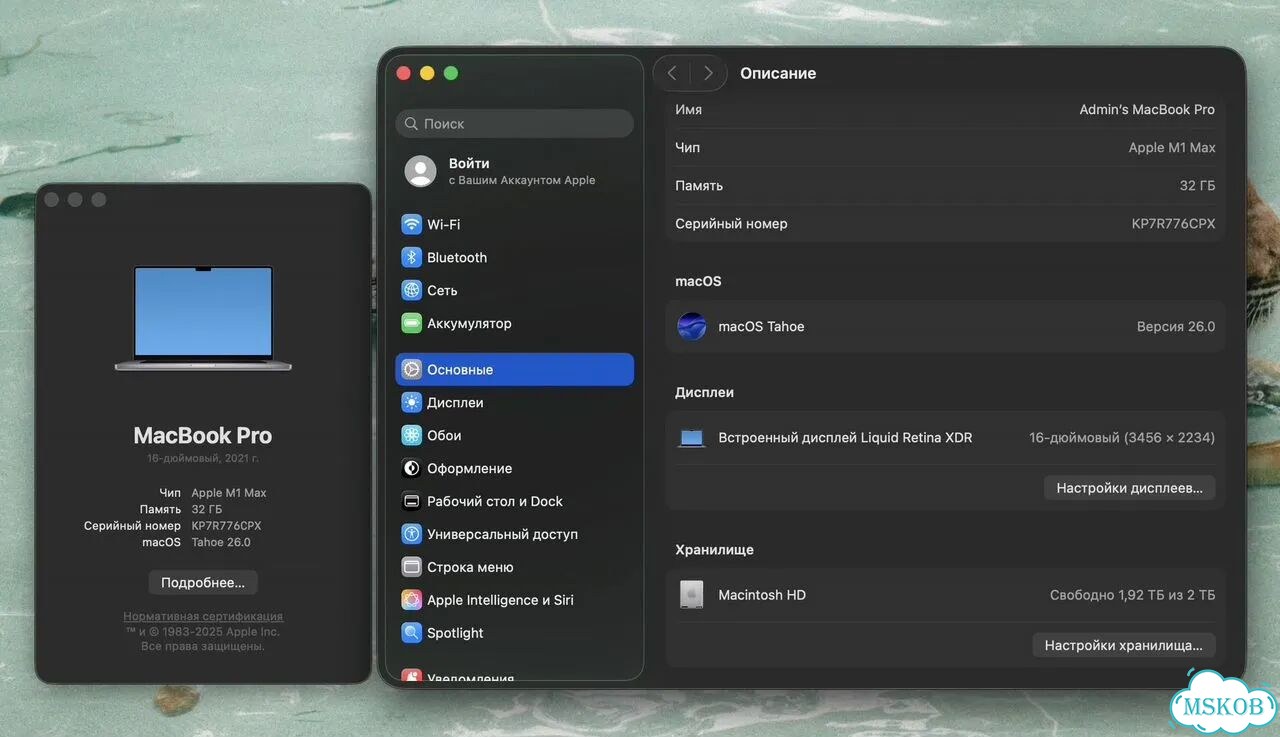Click Настройки дисплеев button
Viewport: 1280px width, 737px height.
(x=1130, y=488)
